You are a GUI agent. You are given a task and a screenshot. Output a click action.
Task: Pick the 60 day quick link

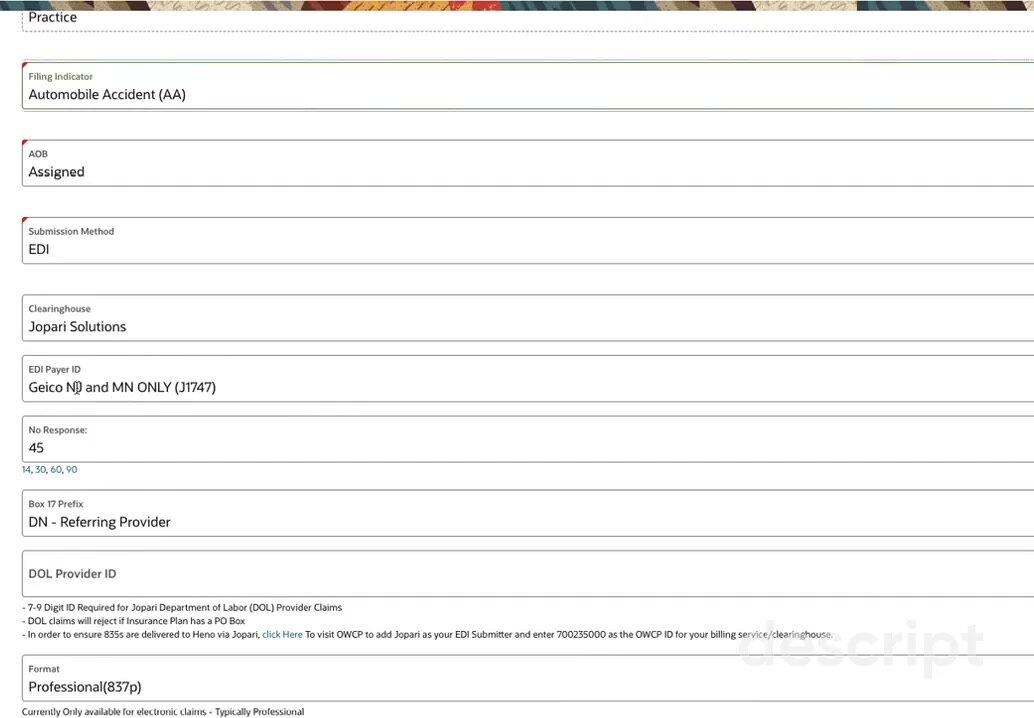point(56,470)
